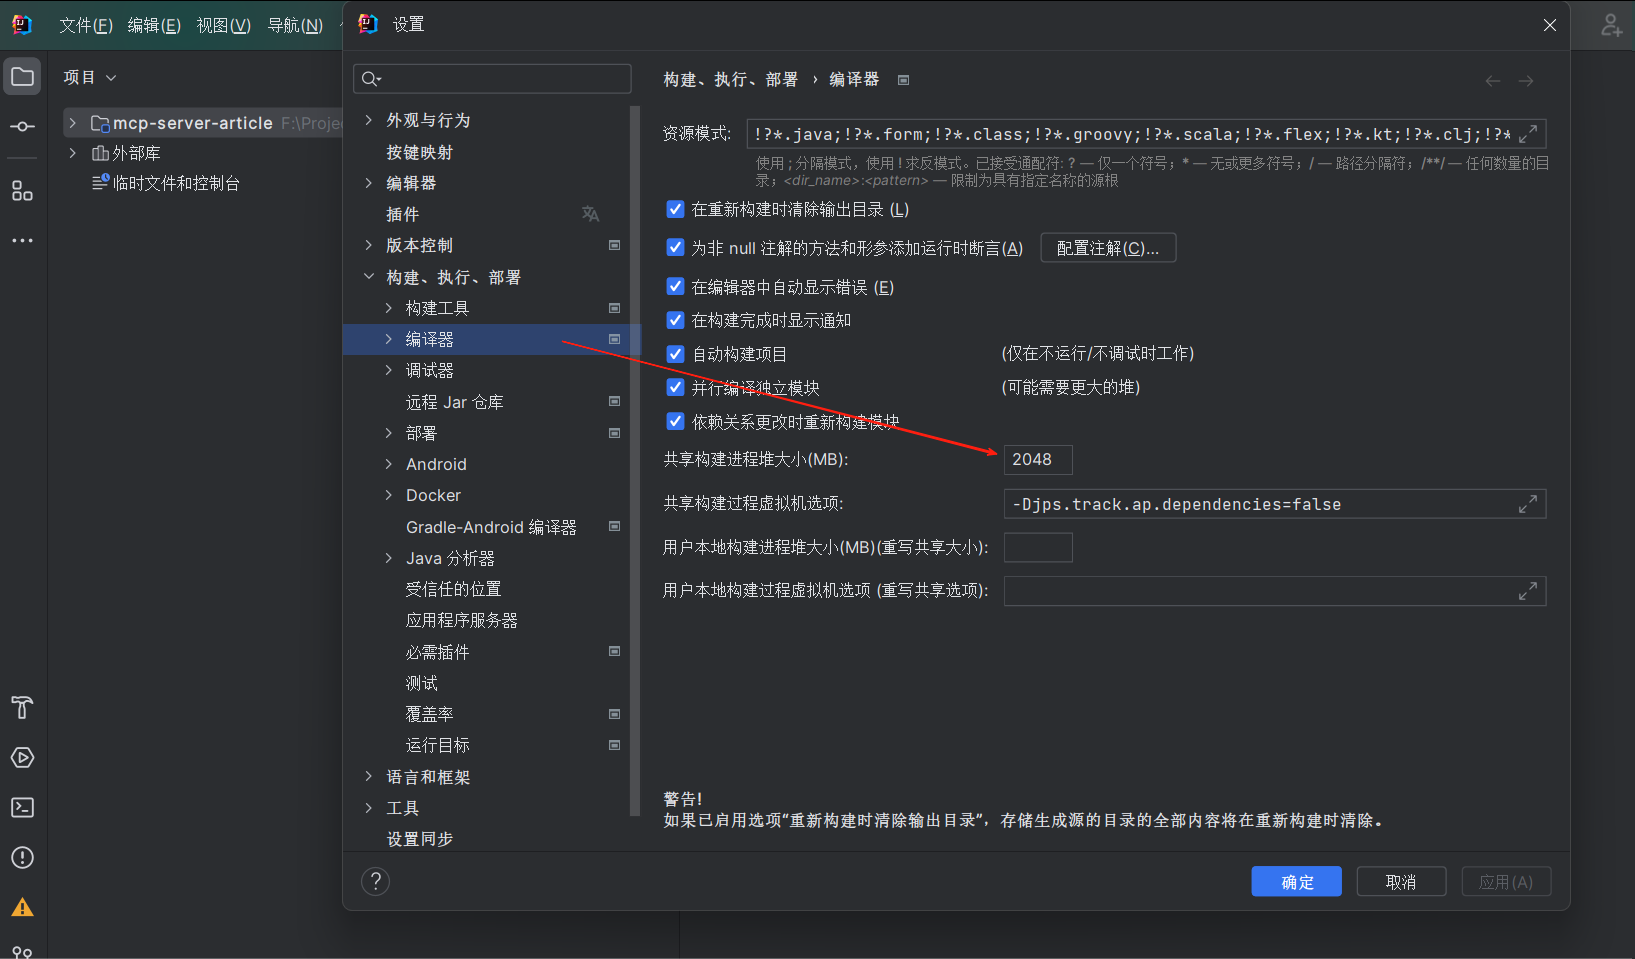Expand 编辑器 settings node
This screenshot has height=959, width=1635.
click(x=369, y=183)
